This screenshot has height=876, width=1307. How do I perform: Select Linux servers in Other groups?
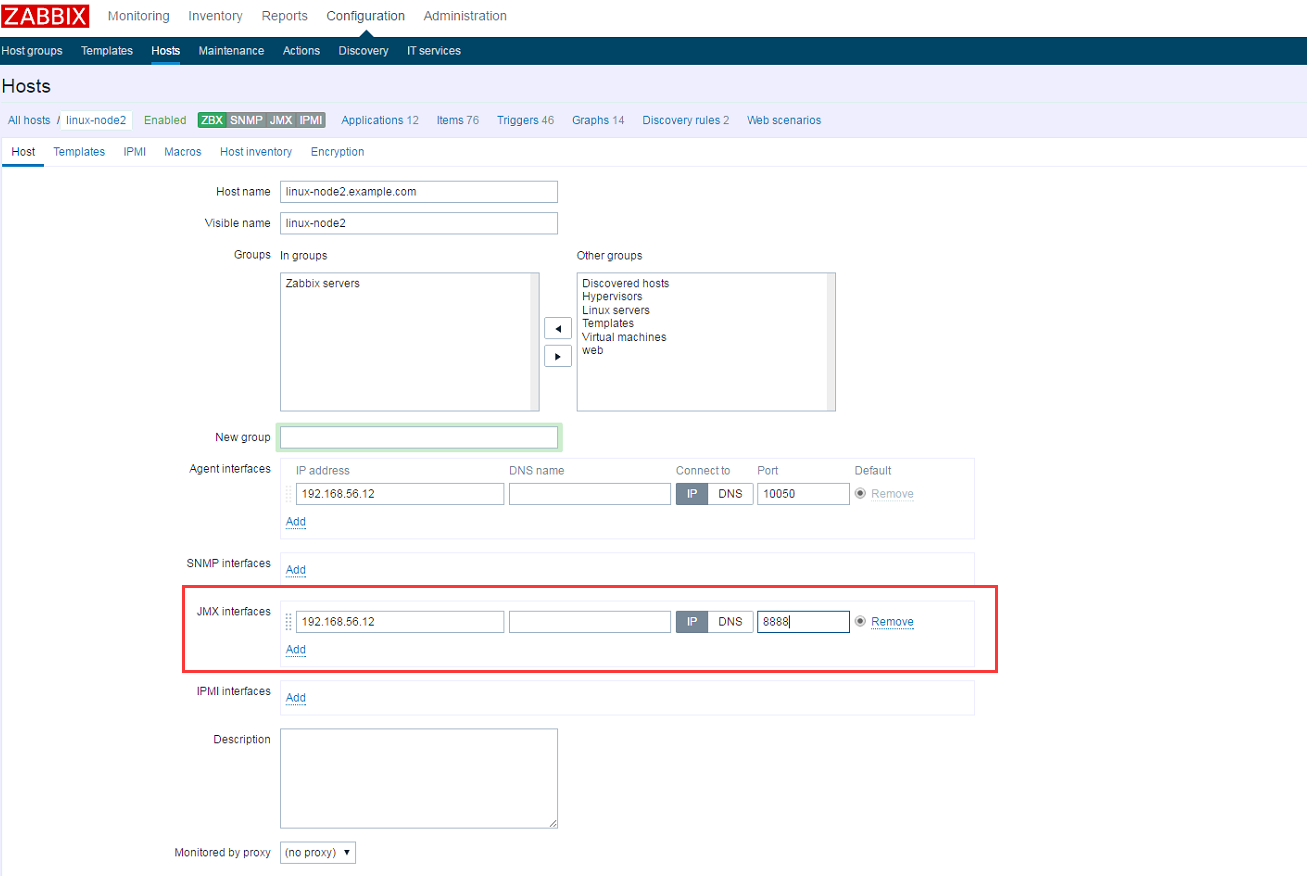coord(616,311)
